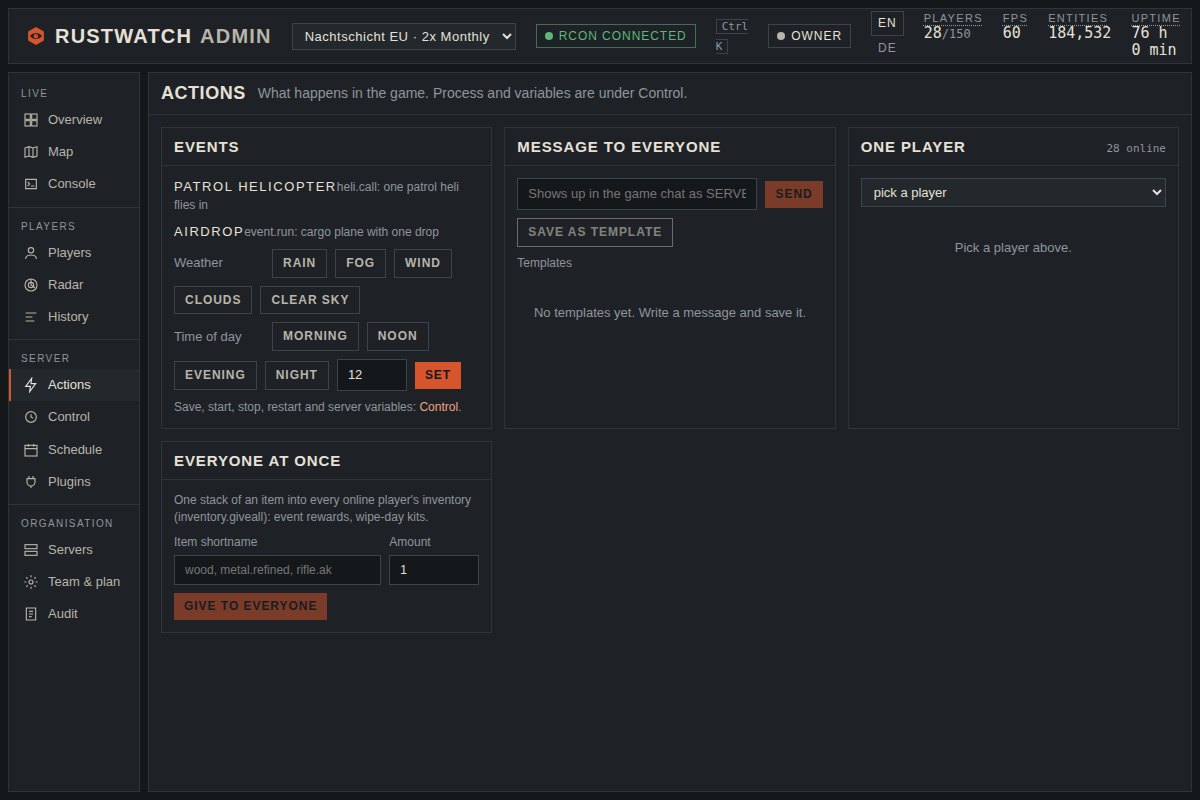Click the Map sidebar icon
The width and height of the screenshot is (1200, 800).
(31, 152)
